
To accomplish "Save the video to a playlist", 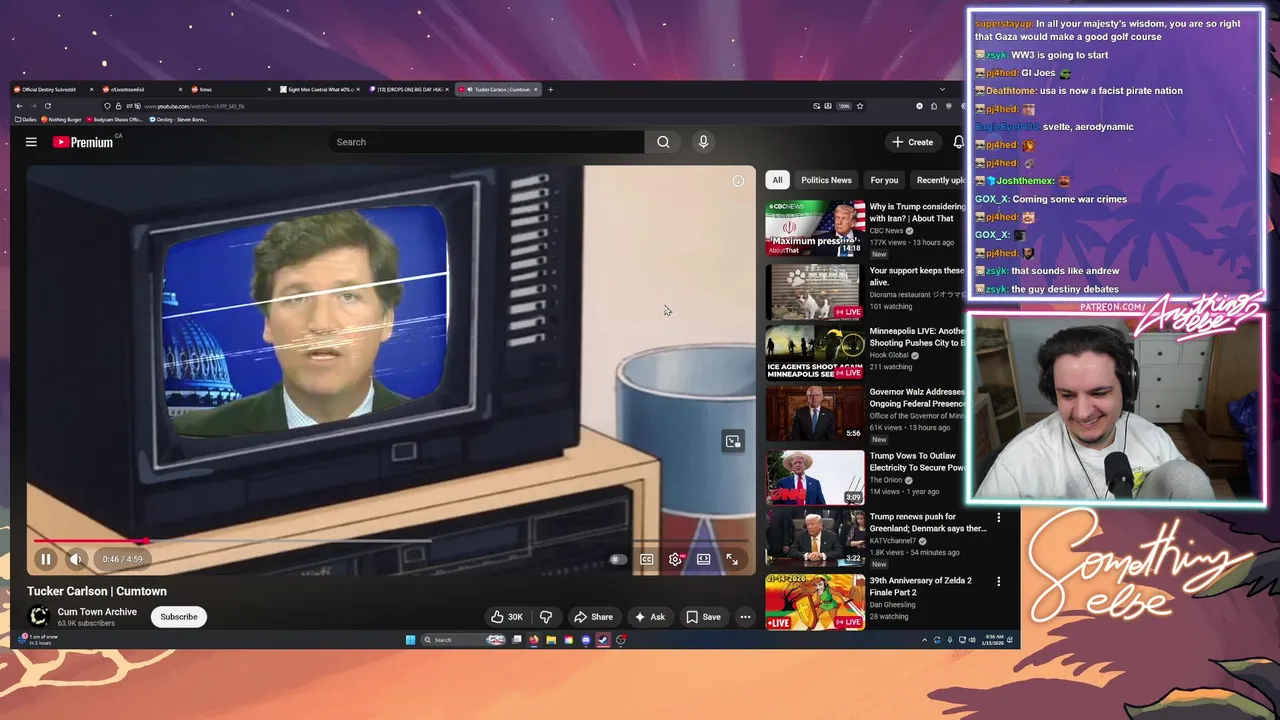I will click(703, 617).
